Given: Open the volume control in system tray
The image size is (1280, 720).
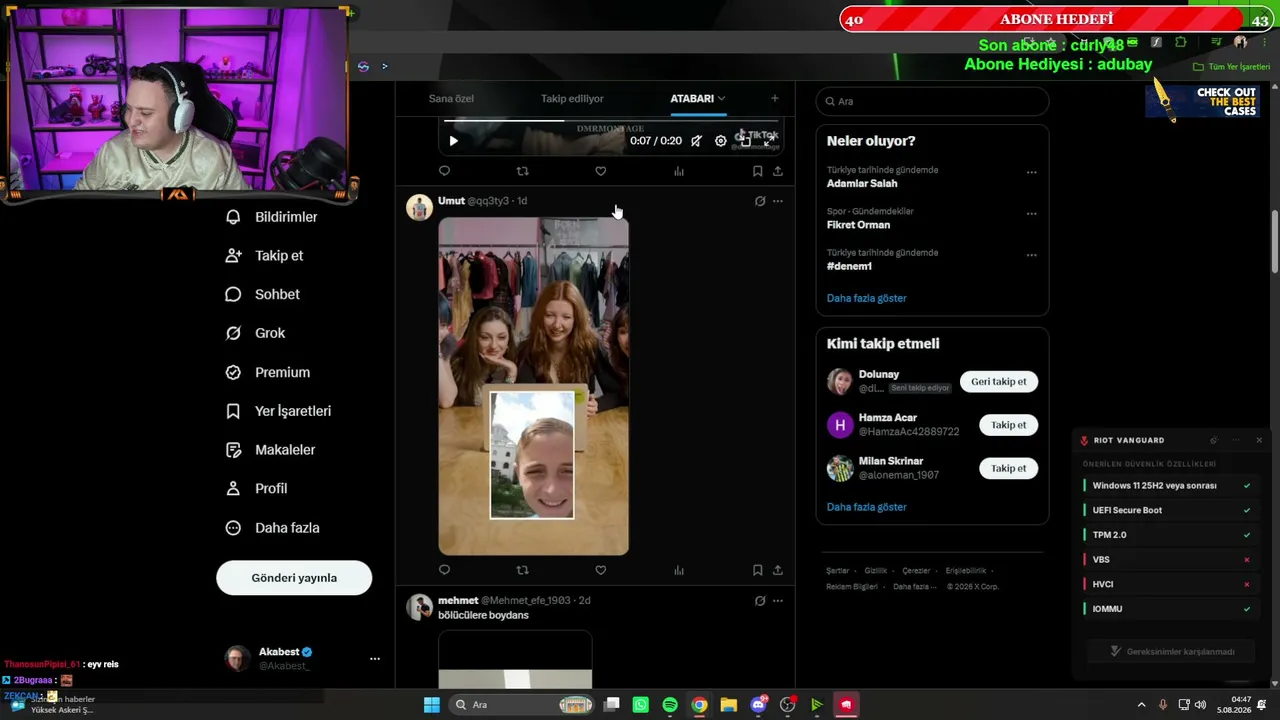Looking at the screenshot, I should click(1200, 705).
